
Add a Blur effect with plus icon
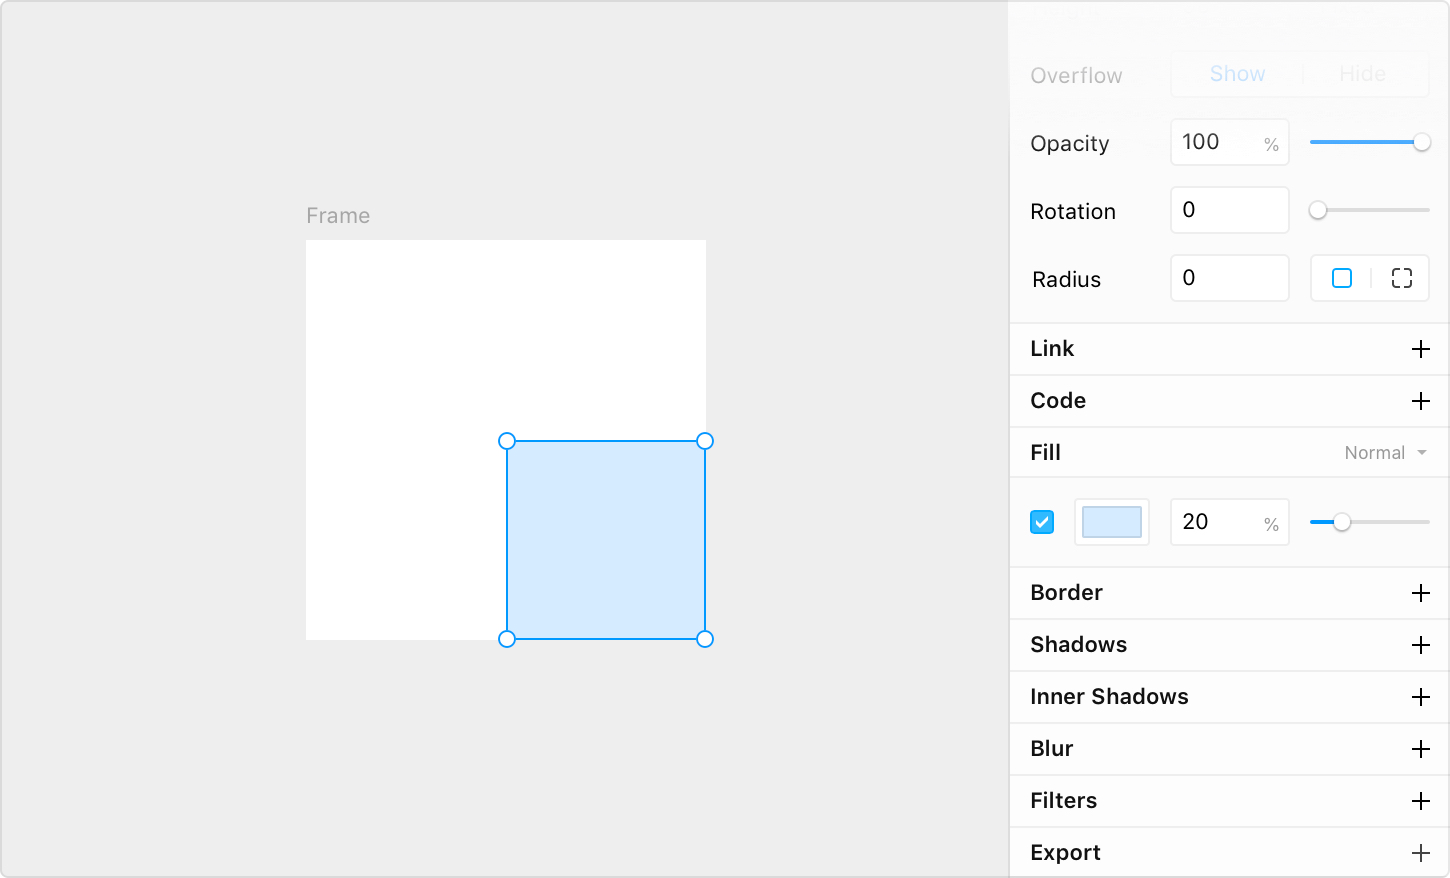coord(1420,749)
